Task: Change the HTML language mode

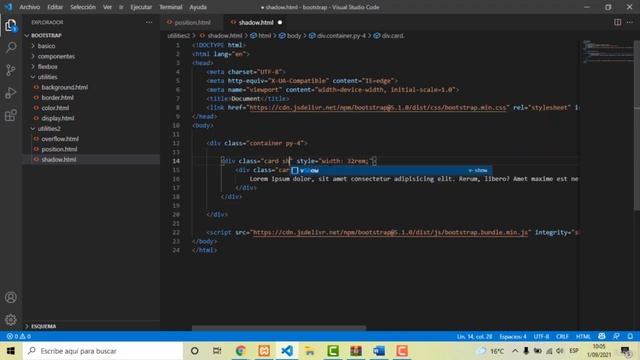Action: coord(583,336)
